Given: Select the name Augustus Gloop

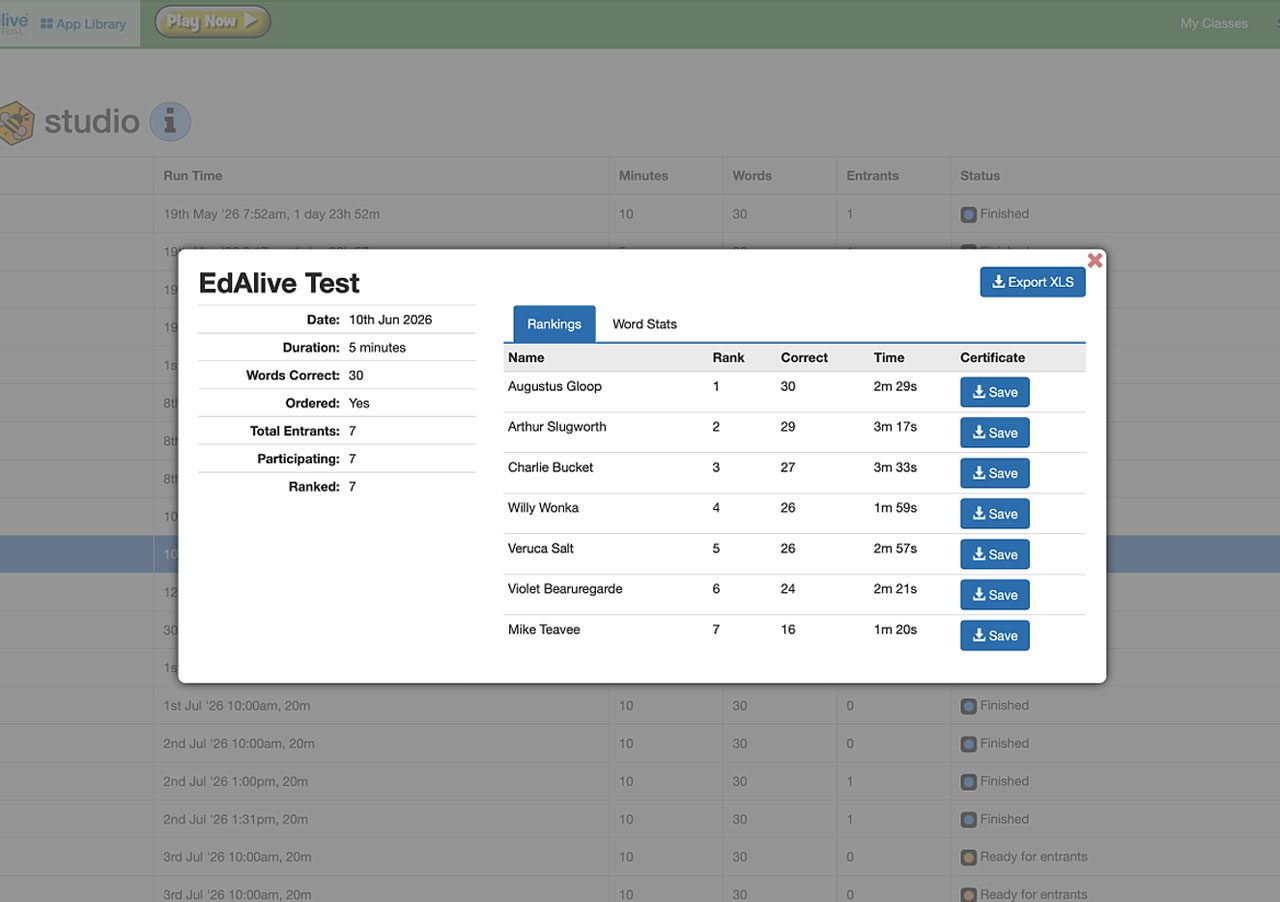Looking at the screenshot, I should pyautogui.click(x=554, y=386).
